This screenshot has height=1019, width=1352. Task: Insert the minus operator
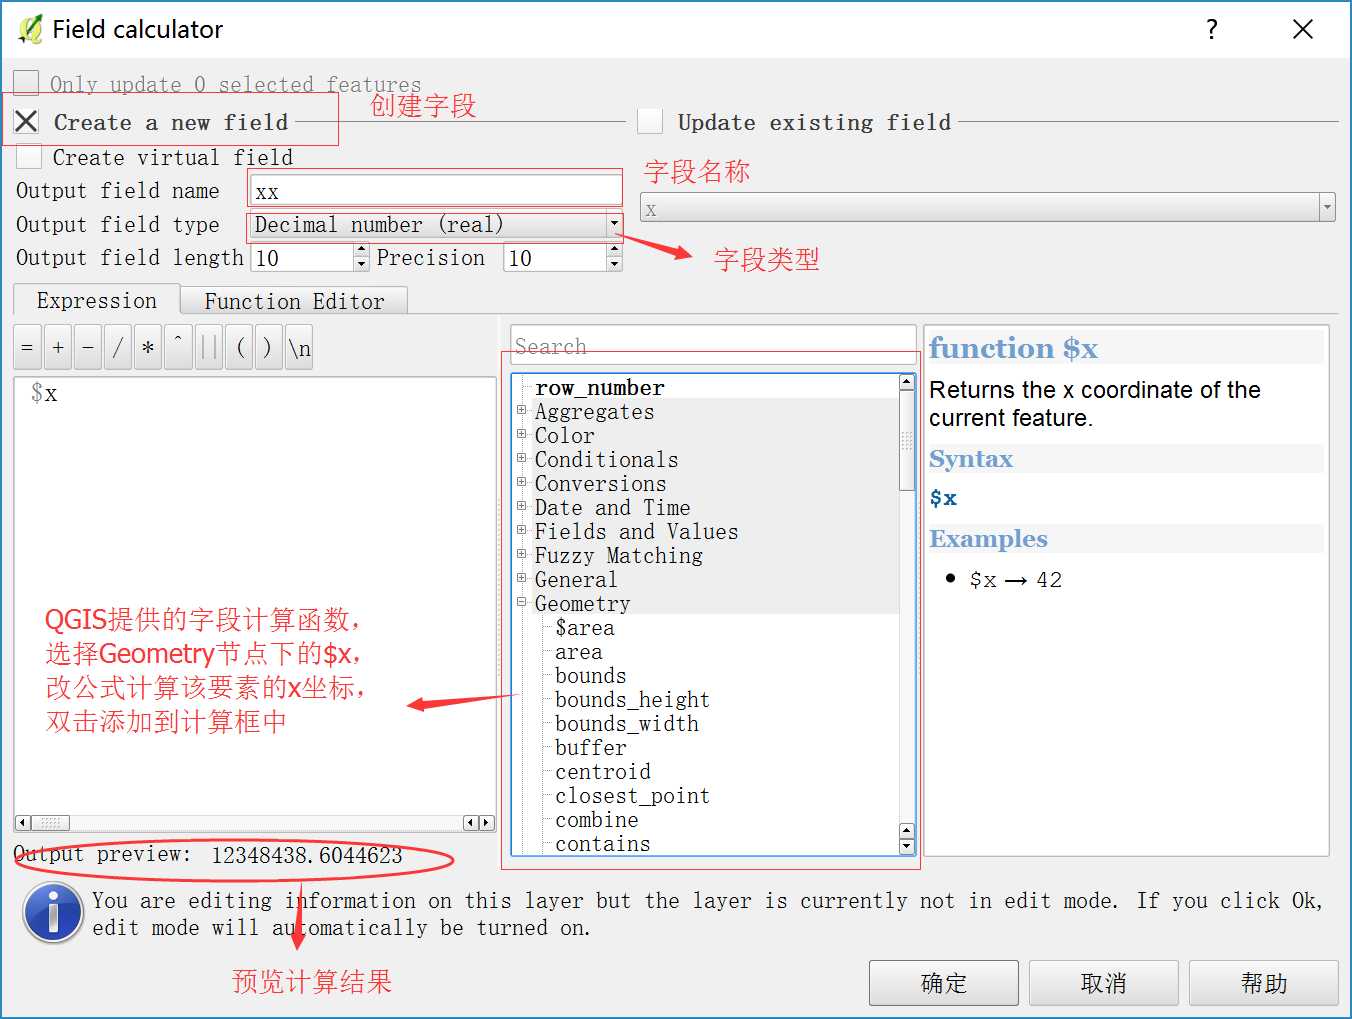(88, 348)
